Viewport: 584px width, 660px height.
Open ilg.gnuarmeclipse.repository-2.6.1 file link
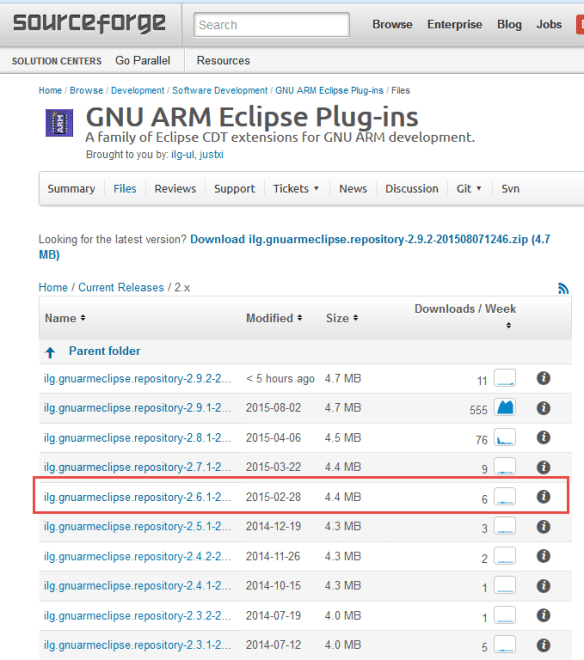coord(138,497)
